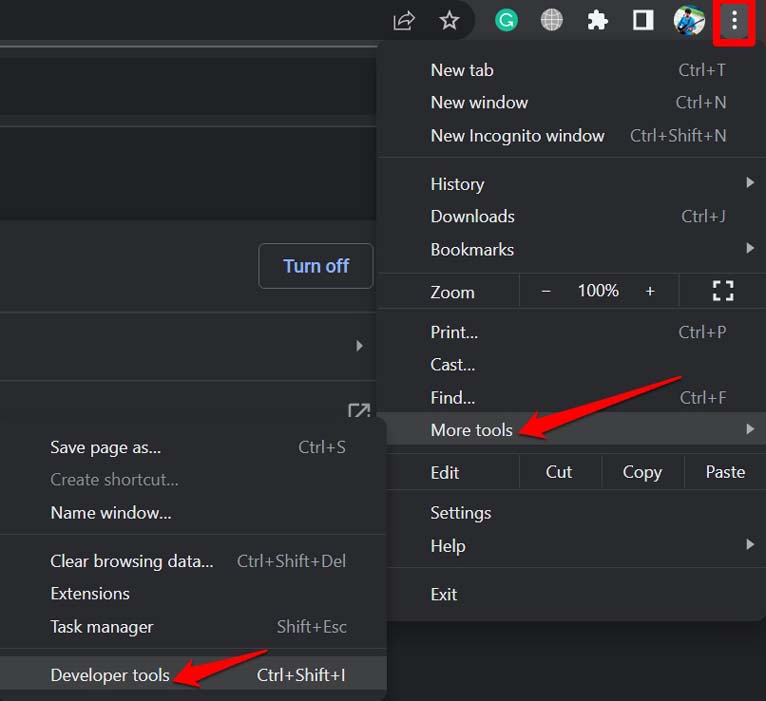
Task: Choose New window menu entry
Action: pos(572,103)
